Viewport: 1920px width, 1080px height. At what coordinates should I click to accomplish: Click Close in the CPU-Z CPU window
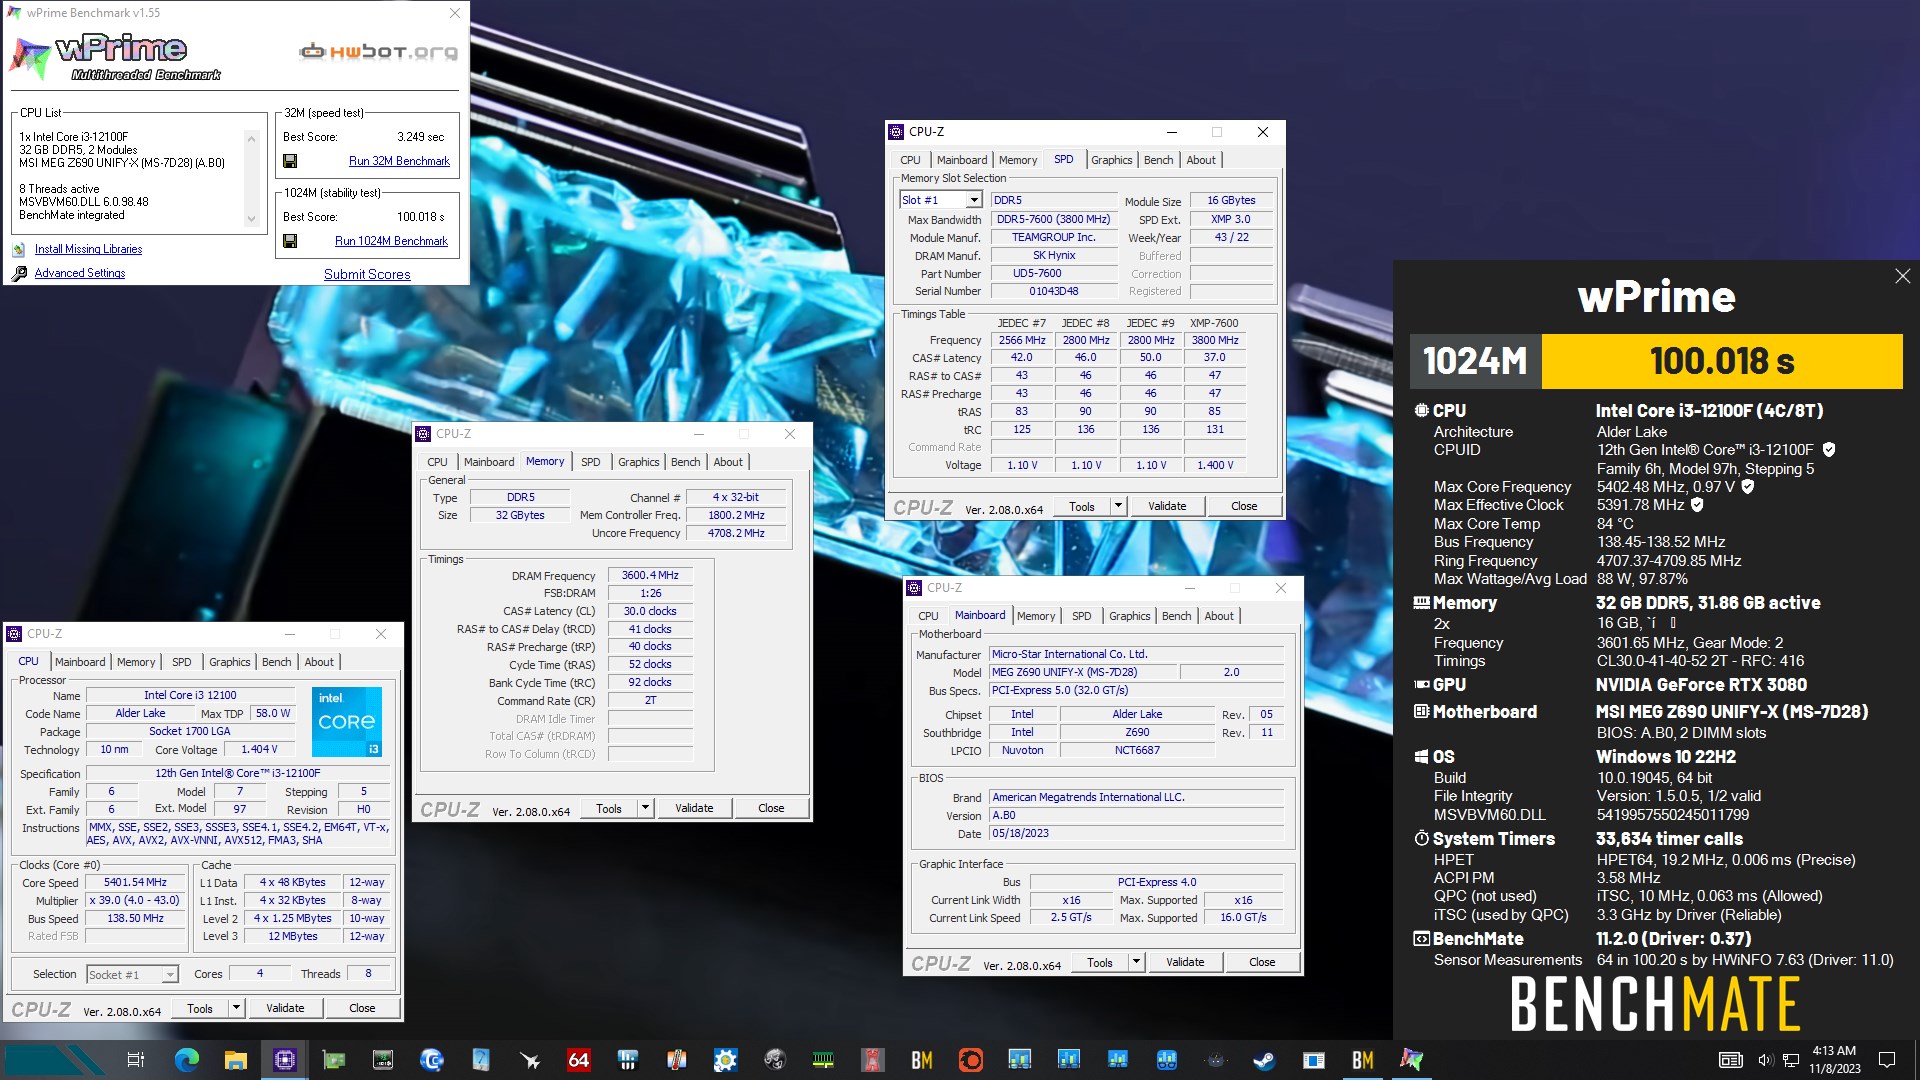point(362,1008)
